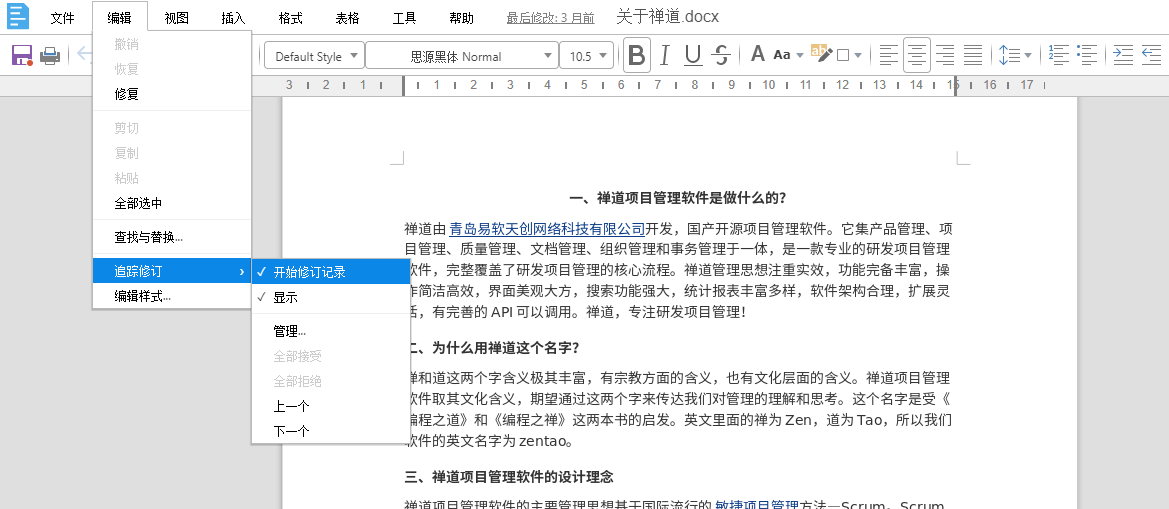Image resolution: width=1169 pixels, height=509 pixels.
Task: Click the Aa change case icon
Action: coord(781,55)
